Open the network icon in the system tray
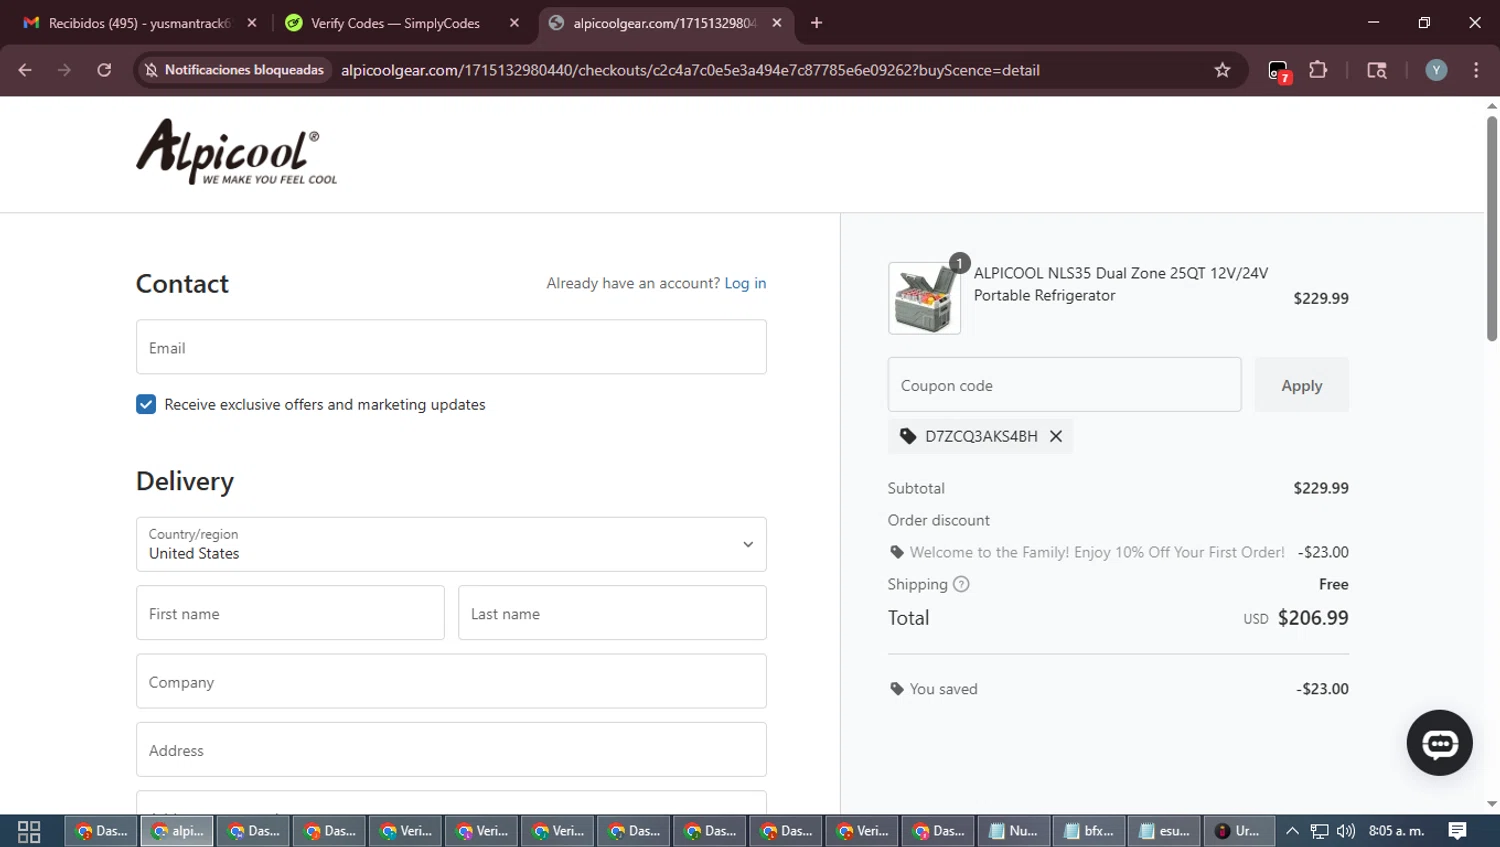This screenshot has height=847, width=1500. click(1319, 831)
